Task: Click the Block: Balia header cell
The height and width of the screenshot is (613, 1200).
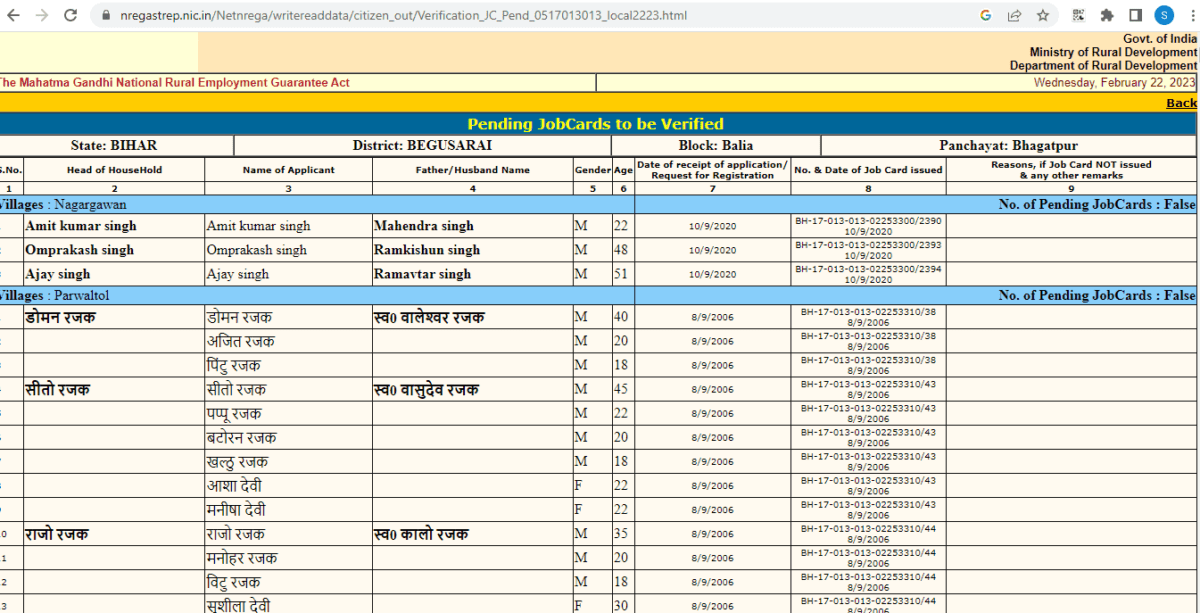Action: pos(715,144)
